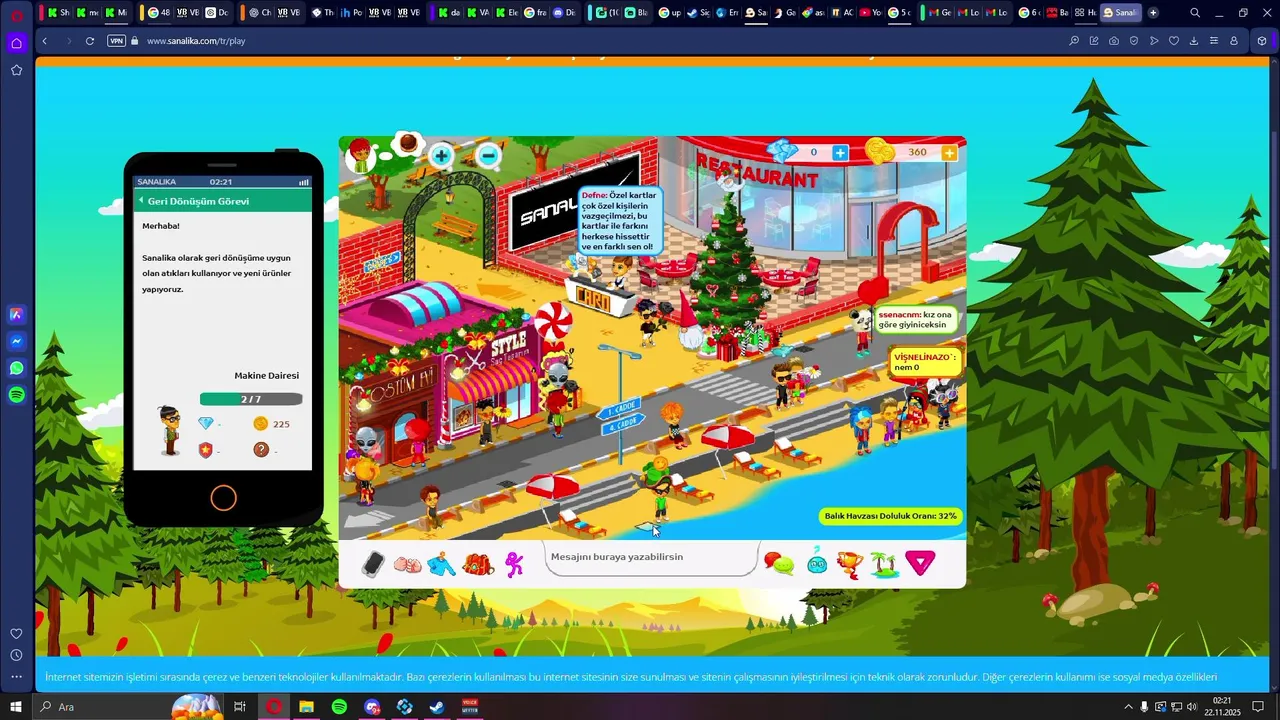1280x720 pixels.
Task: Type in the 'Mesajını buraya yazabilirsin' field
Action: (x=652, y=558)
